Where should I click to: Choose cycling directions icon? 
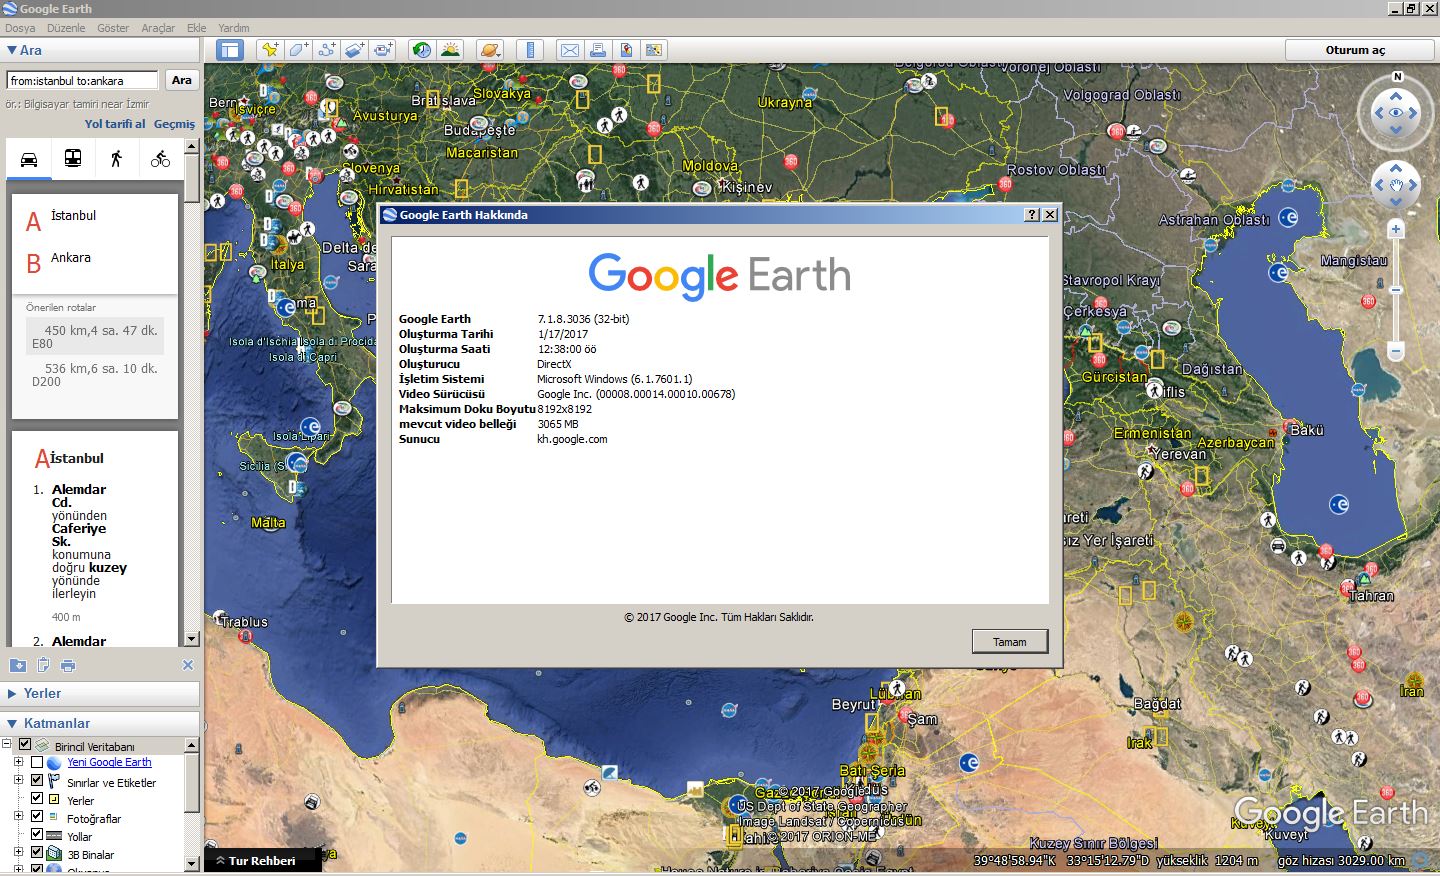160,159
